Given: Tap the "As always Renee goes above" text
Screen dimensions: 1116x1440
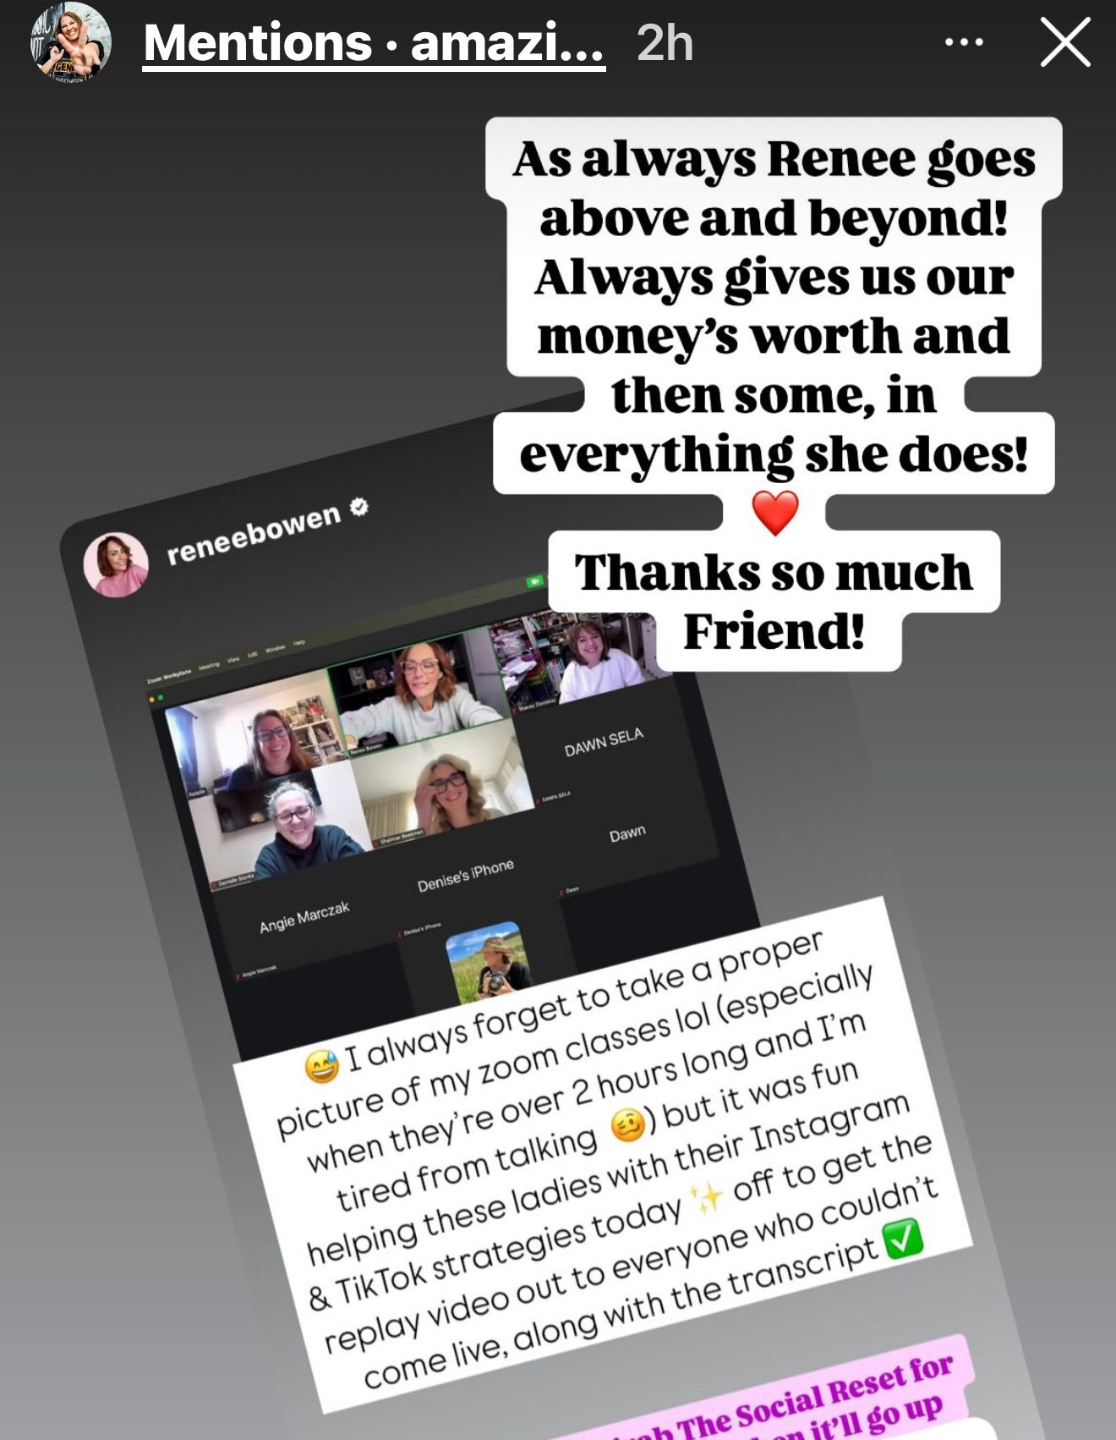Looking at the screenshot, I should (774, 189).
